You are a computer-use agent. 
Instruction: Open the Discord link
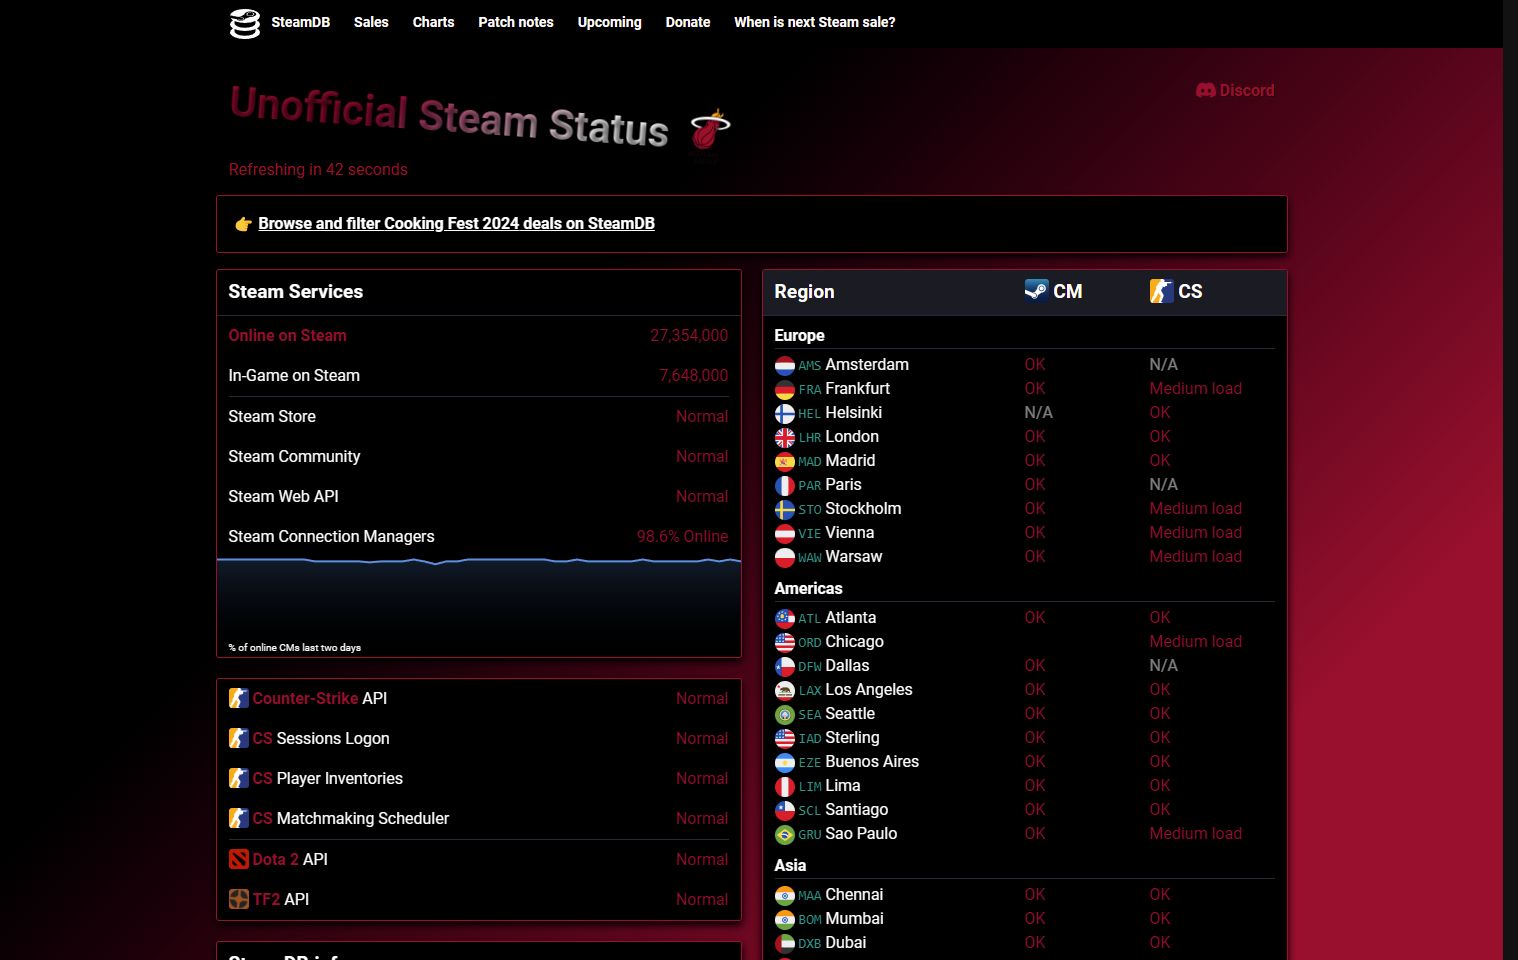coord(1235,90)
